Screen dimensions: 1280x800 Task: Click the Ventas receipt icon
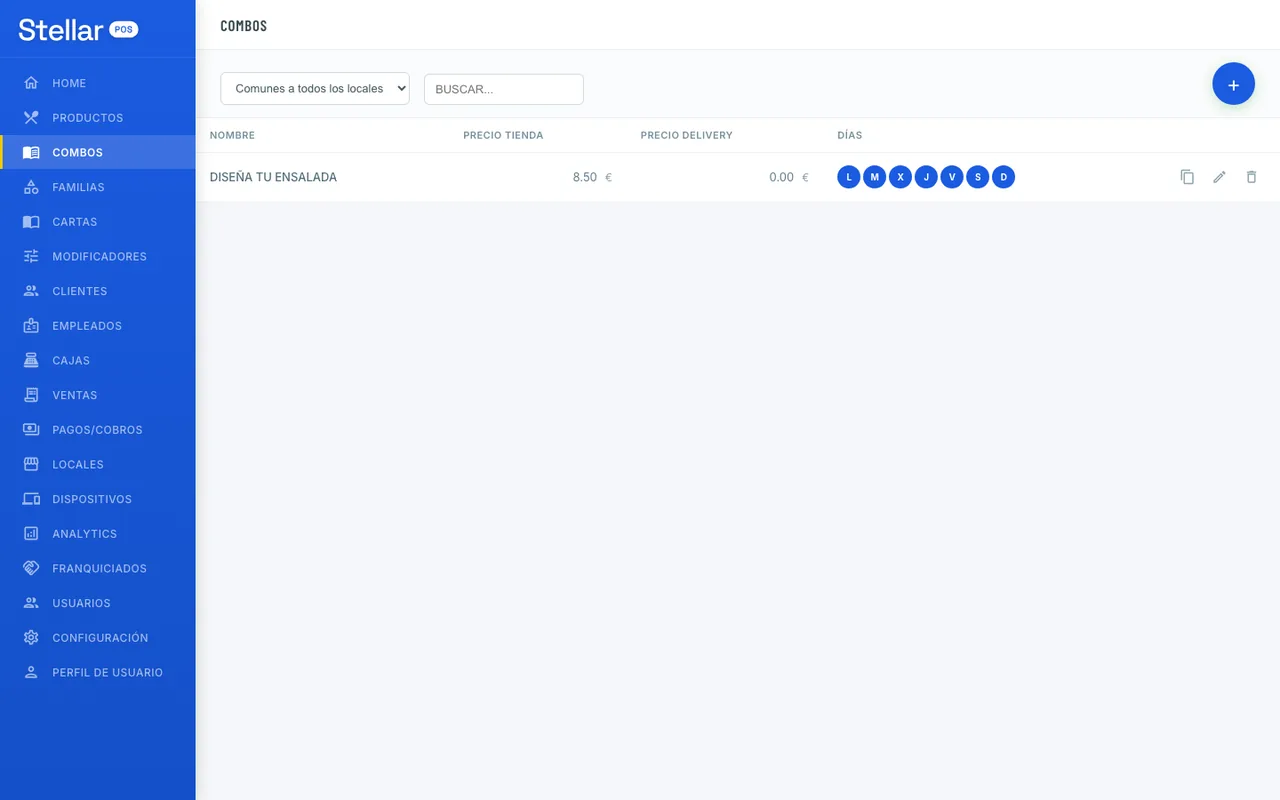(x=31, y=395)
